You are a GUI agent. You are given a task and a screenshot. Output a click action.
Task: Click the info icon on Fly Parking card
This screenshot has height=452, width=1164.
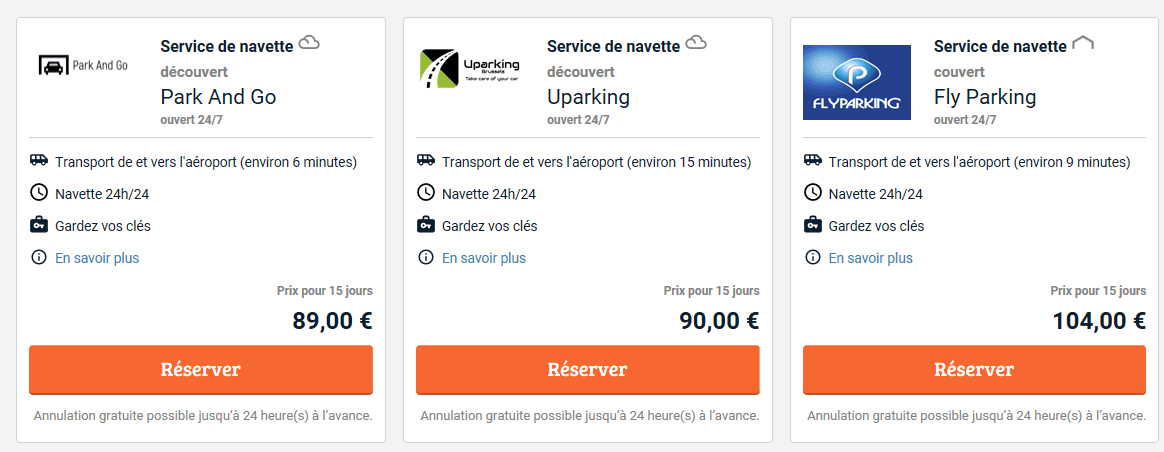[x=812, y=258]
